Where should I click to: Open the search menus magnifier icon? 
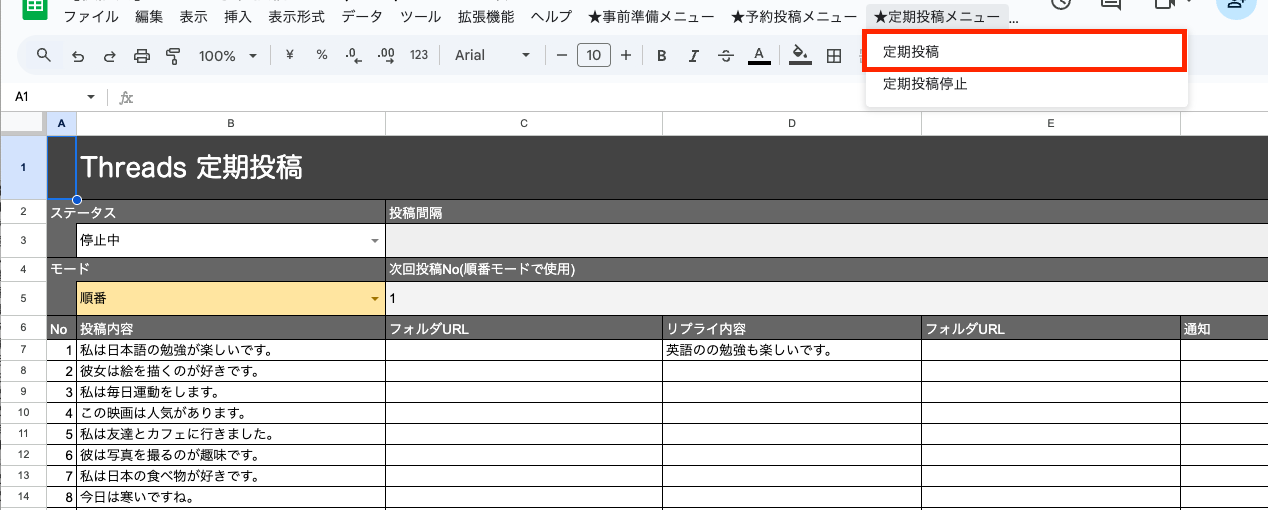43,55
